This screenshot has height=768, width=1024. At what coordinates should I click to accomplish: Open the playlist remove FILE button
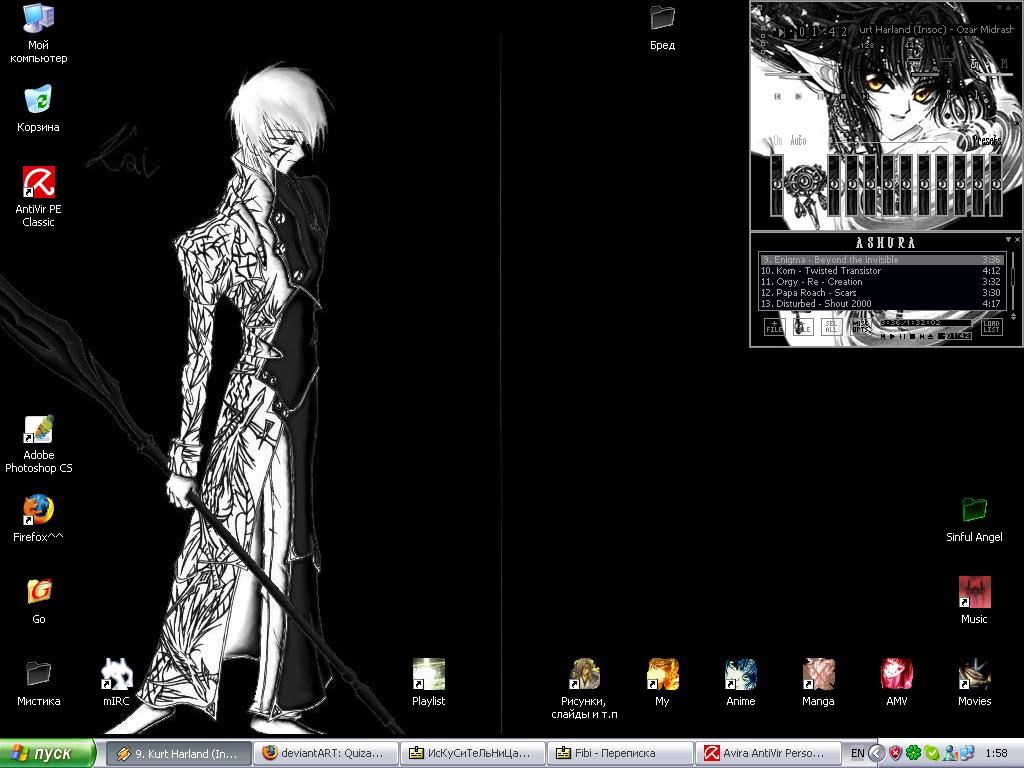[x=803, y=327]
